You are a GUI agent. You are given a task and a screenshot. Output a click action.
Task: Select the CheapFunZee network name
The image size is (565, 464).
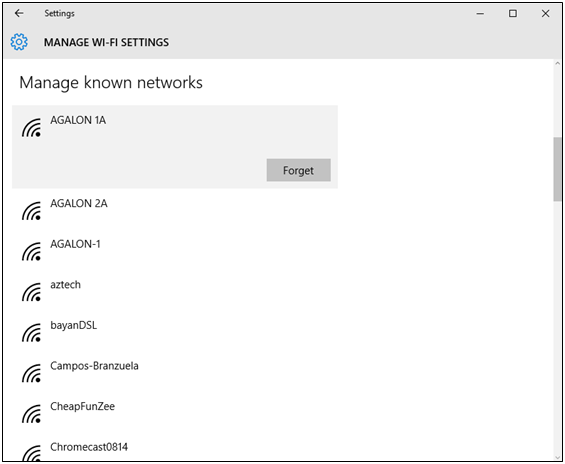[x=83, y=406]
